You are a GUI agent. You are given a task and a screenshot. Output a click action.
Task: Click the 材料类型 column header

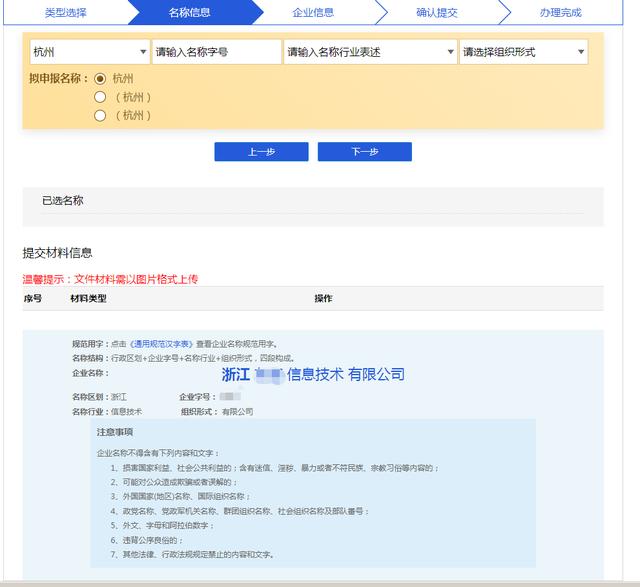tap(89, 298)
